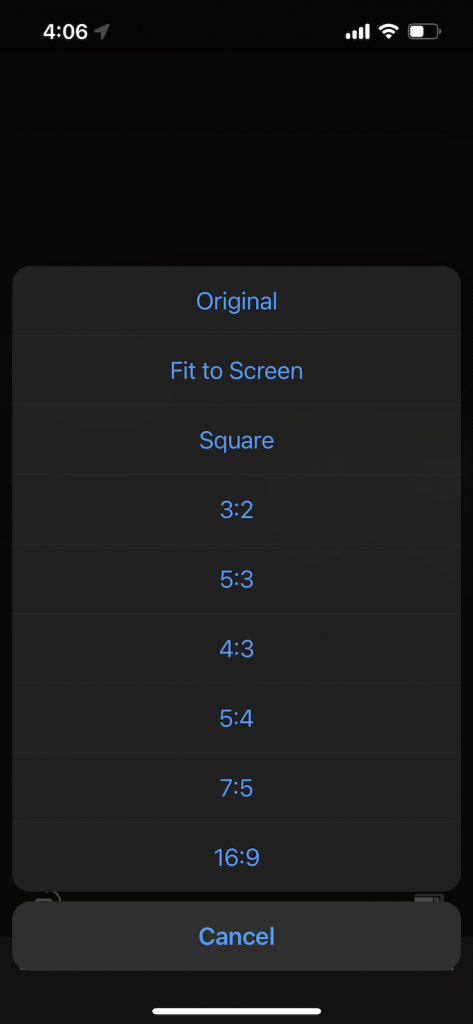Tap the cellular signal bars icon
The width and height of the screenshot is (473, 1024).
(x=357, y=31)
